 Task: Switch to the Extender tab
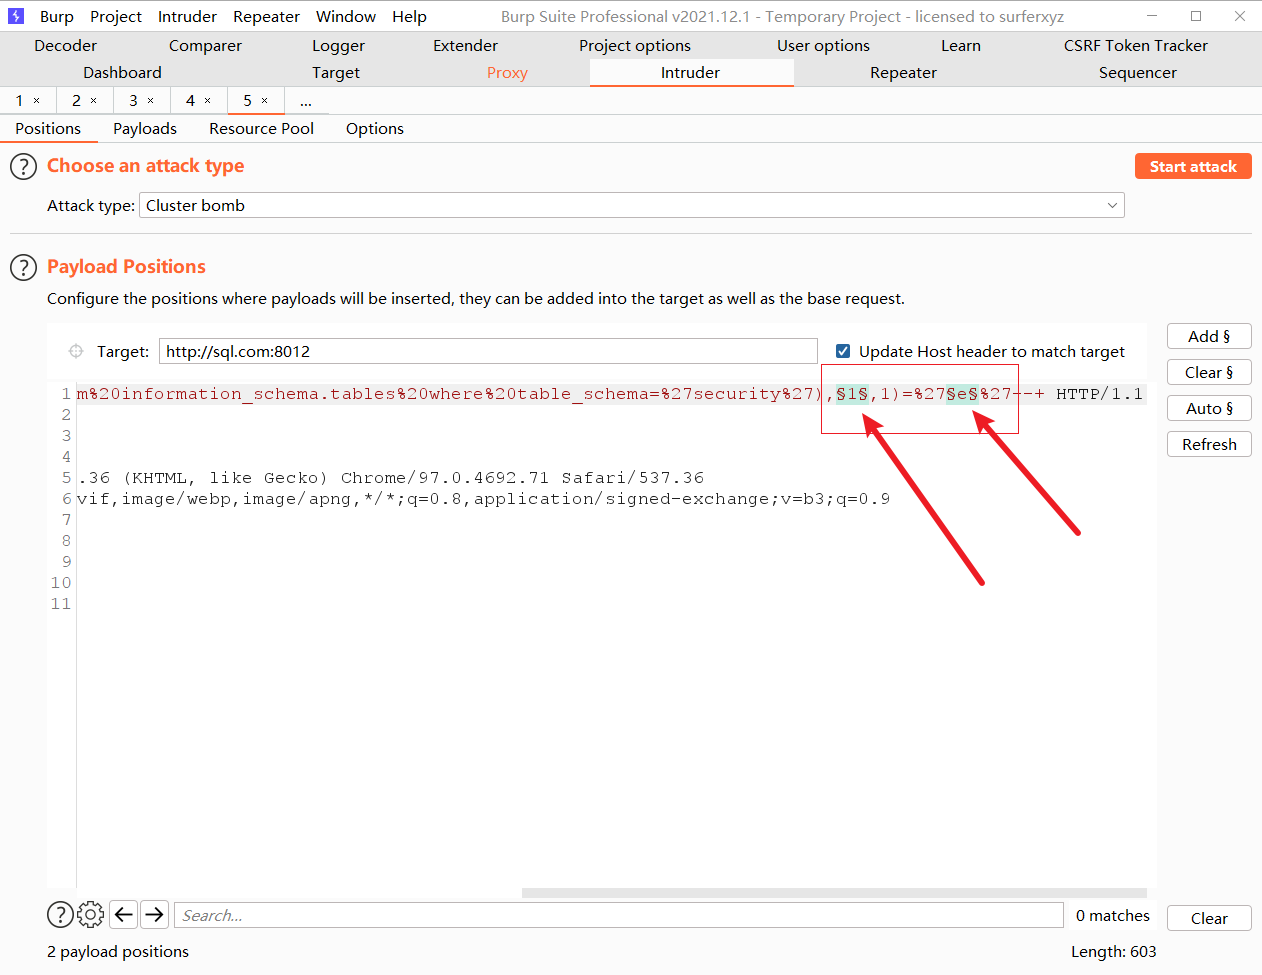coord(465,46)
